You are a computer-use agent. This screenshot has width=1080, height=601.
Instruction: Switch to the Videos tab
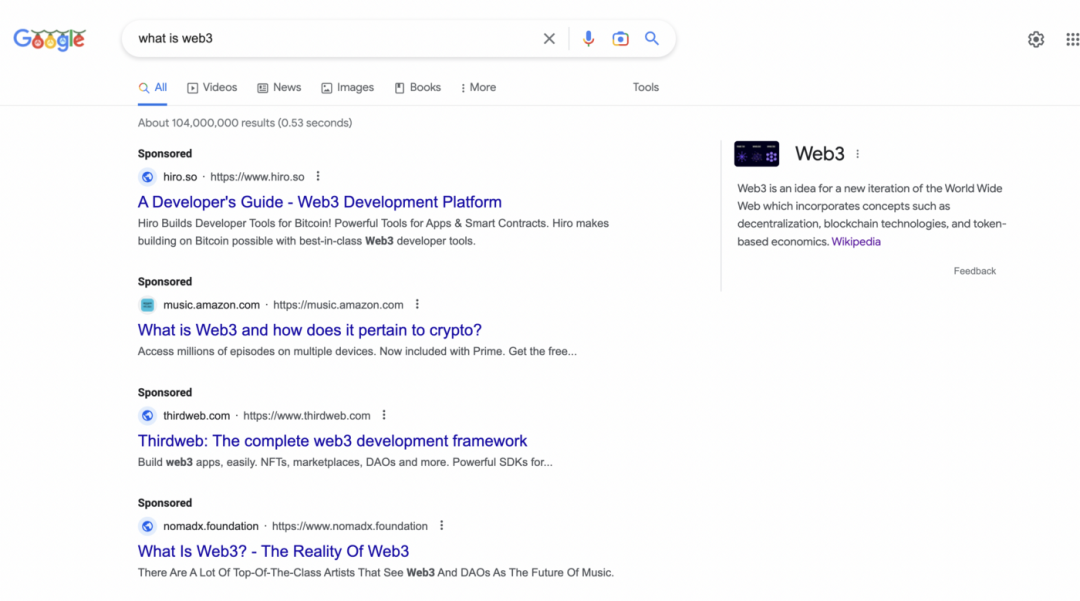pos(212,88)
